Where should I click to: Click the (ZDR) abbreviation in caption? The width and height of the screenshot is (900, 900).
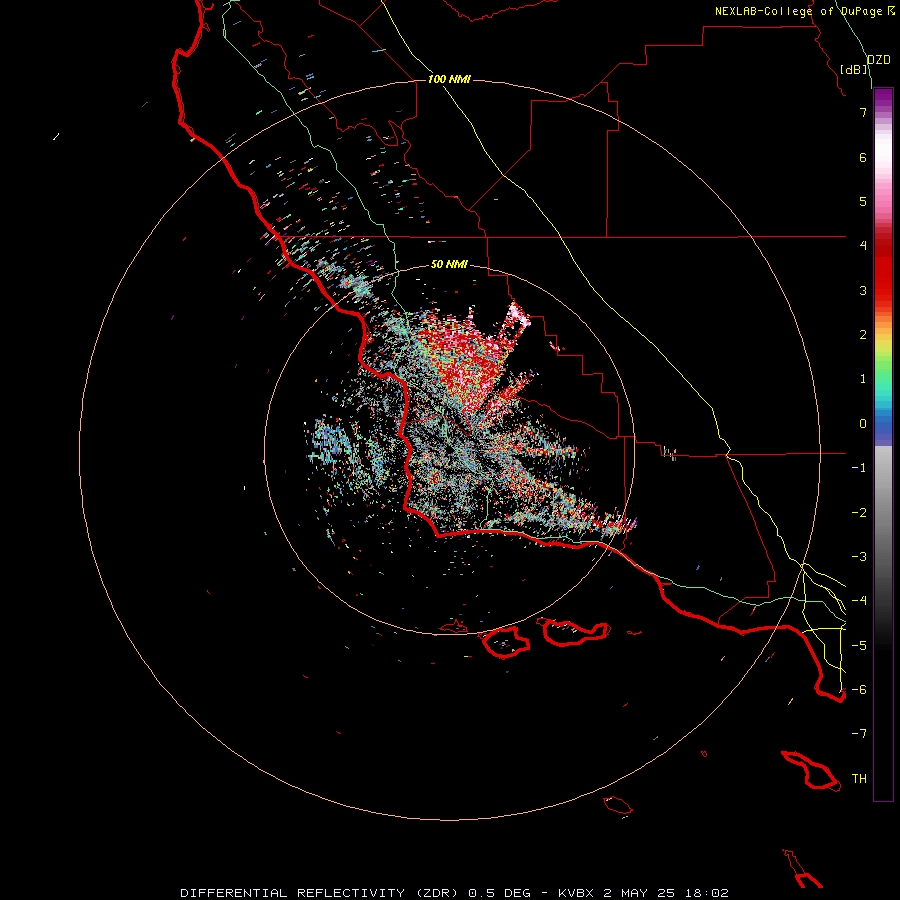[x=436, y=893]
